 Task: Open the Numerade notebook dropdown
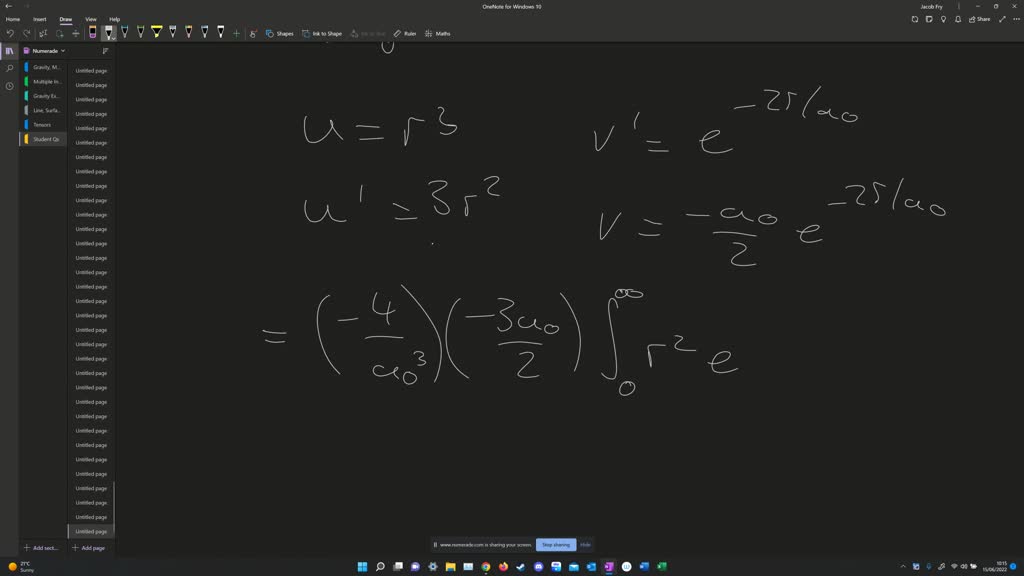pos(48,50)
